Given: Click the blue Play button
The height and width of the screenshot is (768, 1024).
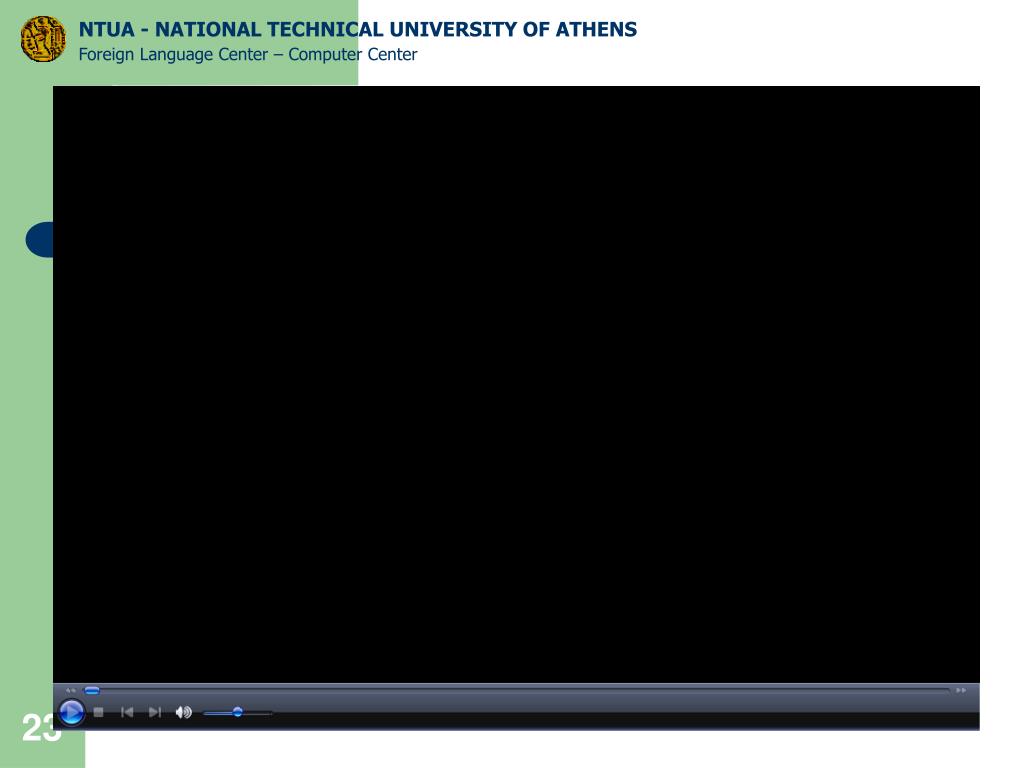Looking at the screenshot, I should (71, 712).
